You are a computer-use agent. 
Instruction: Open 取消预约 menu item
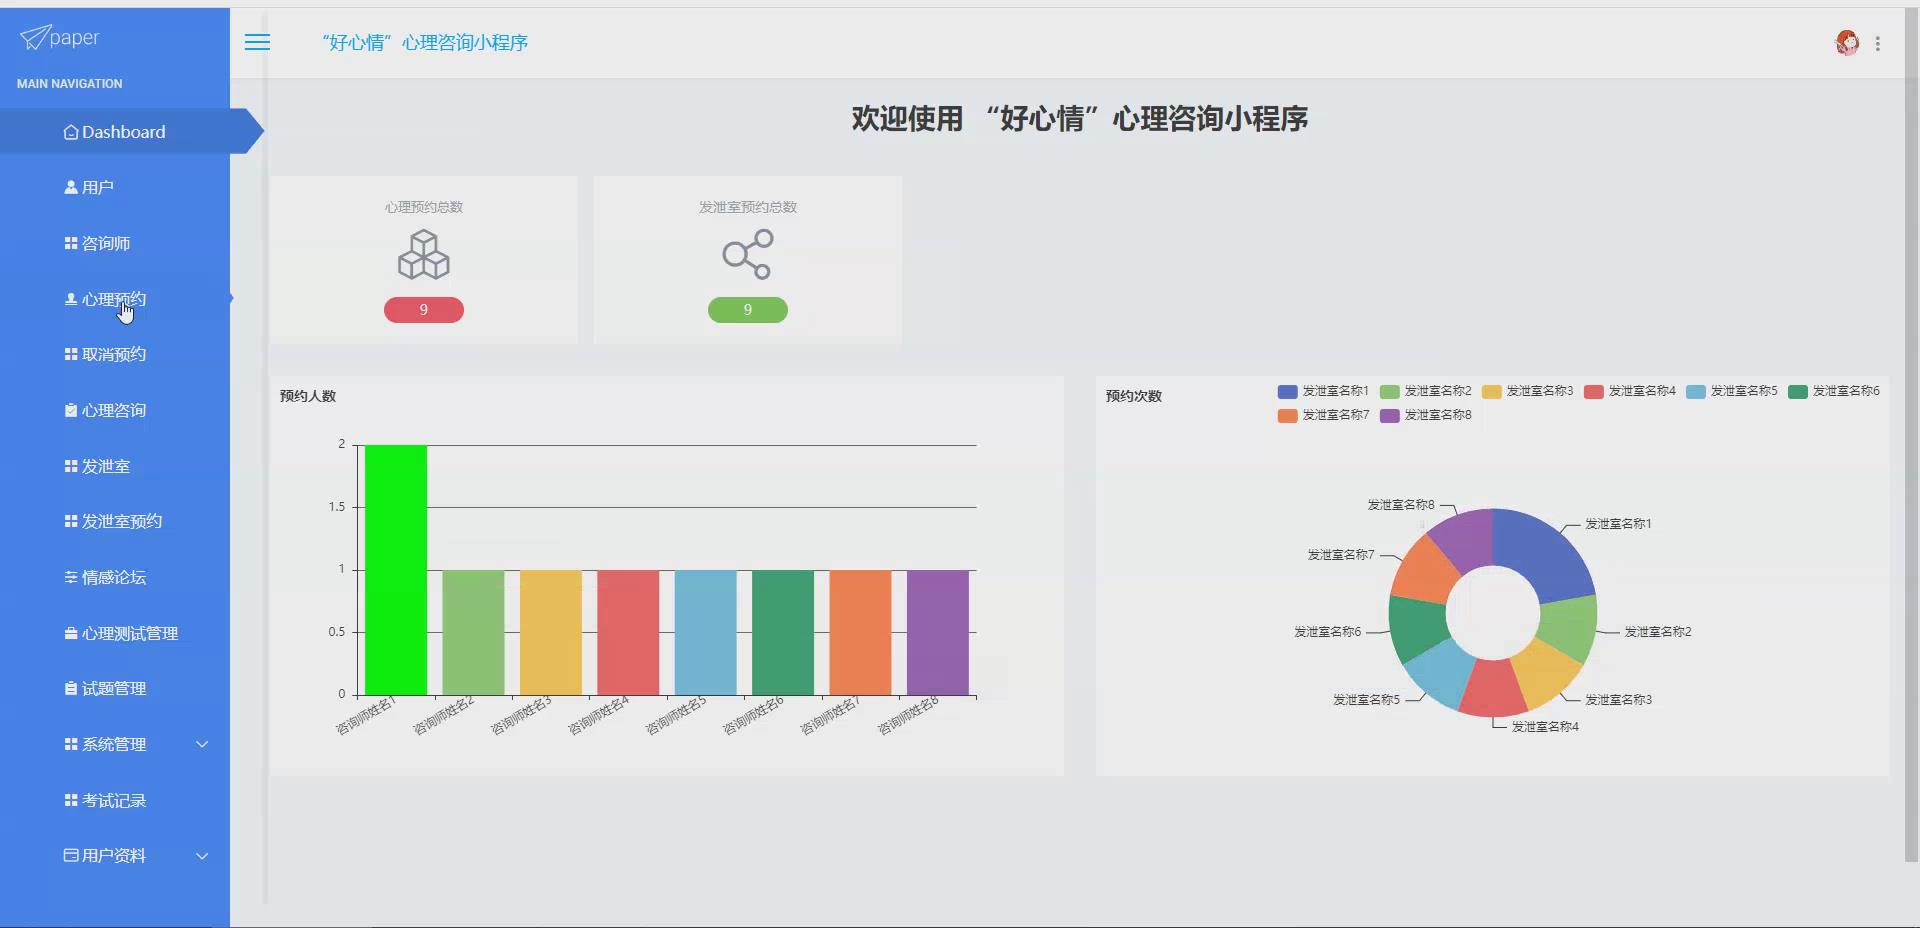click(115, 354)
